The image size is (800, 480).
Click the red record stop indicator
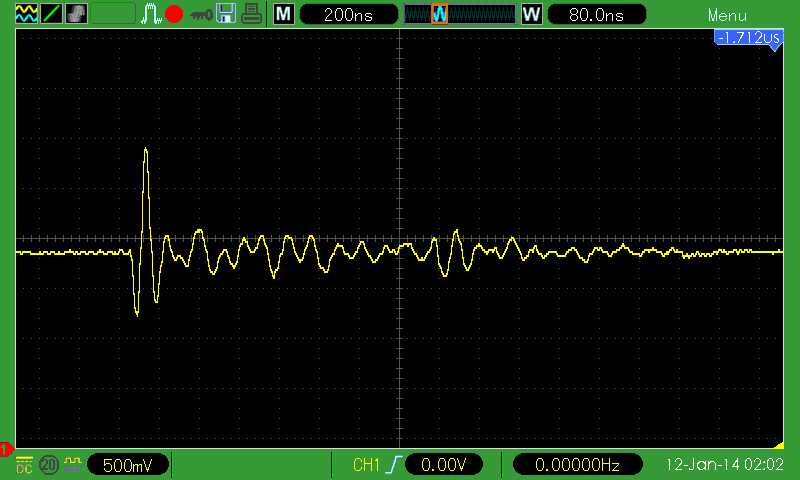[x=174, y=14]
